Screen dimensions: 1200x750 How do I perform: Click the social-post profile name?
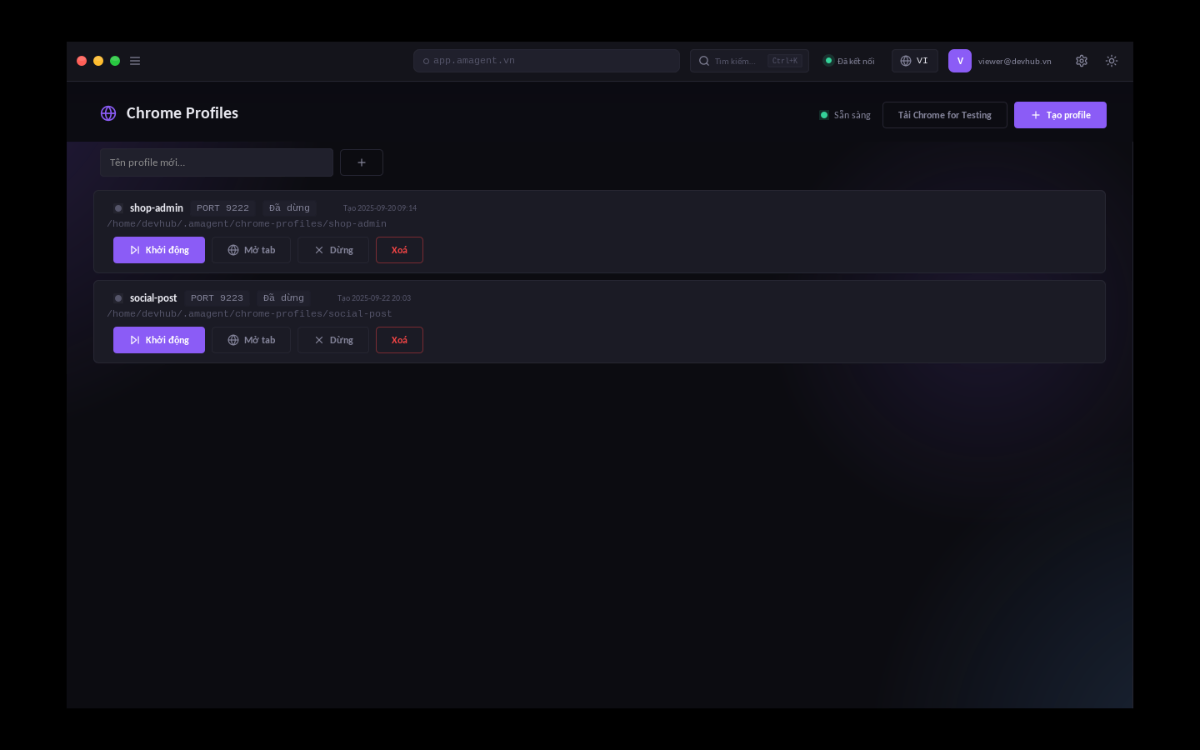pyautogui.click(x=154, y=298)
